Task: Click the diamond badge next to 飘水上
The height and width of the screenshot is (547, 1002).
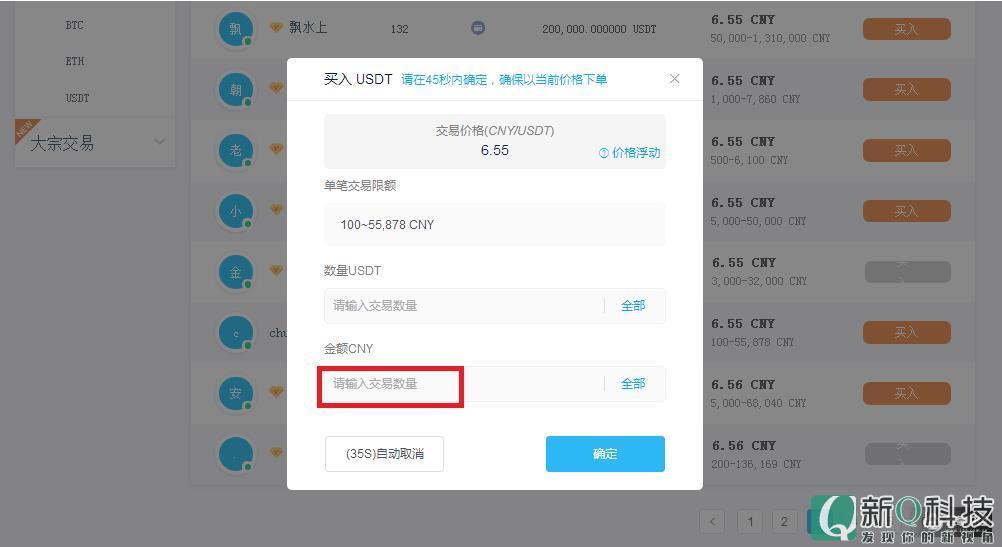Action: tap(276, 27)
